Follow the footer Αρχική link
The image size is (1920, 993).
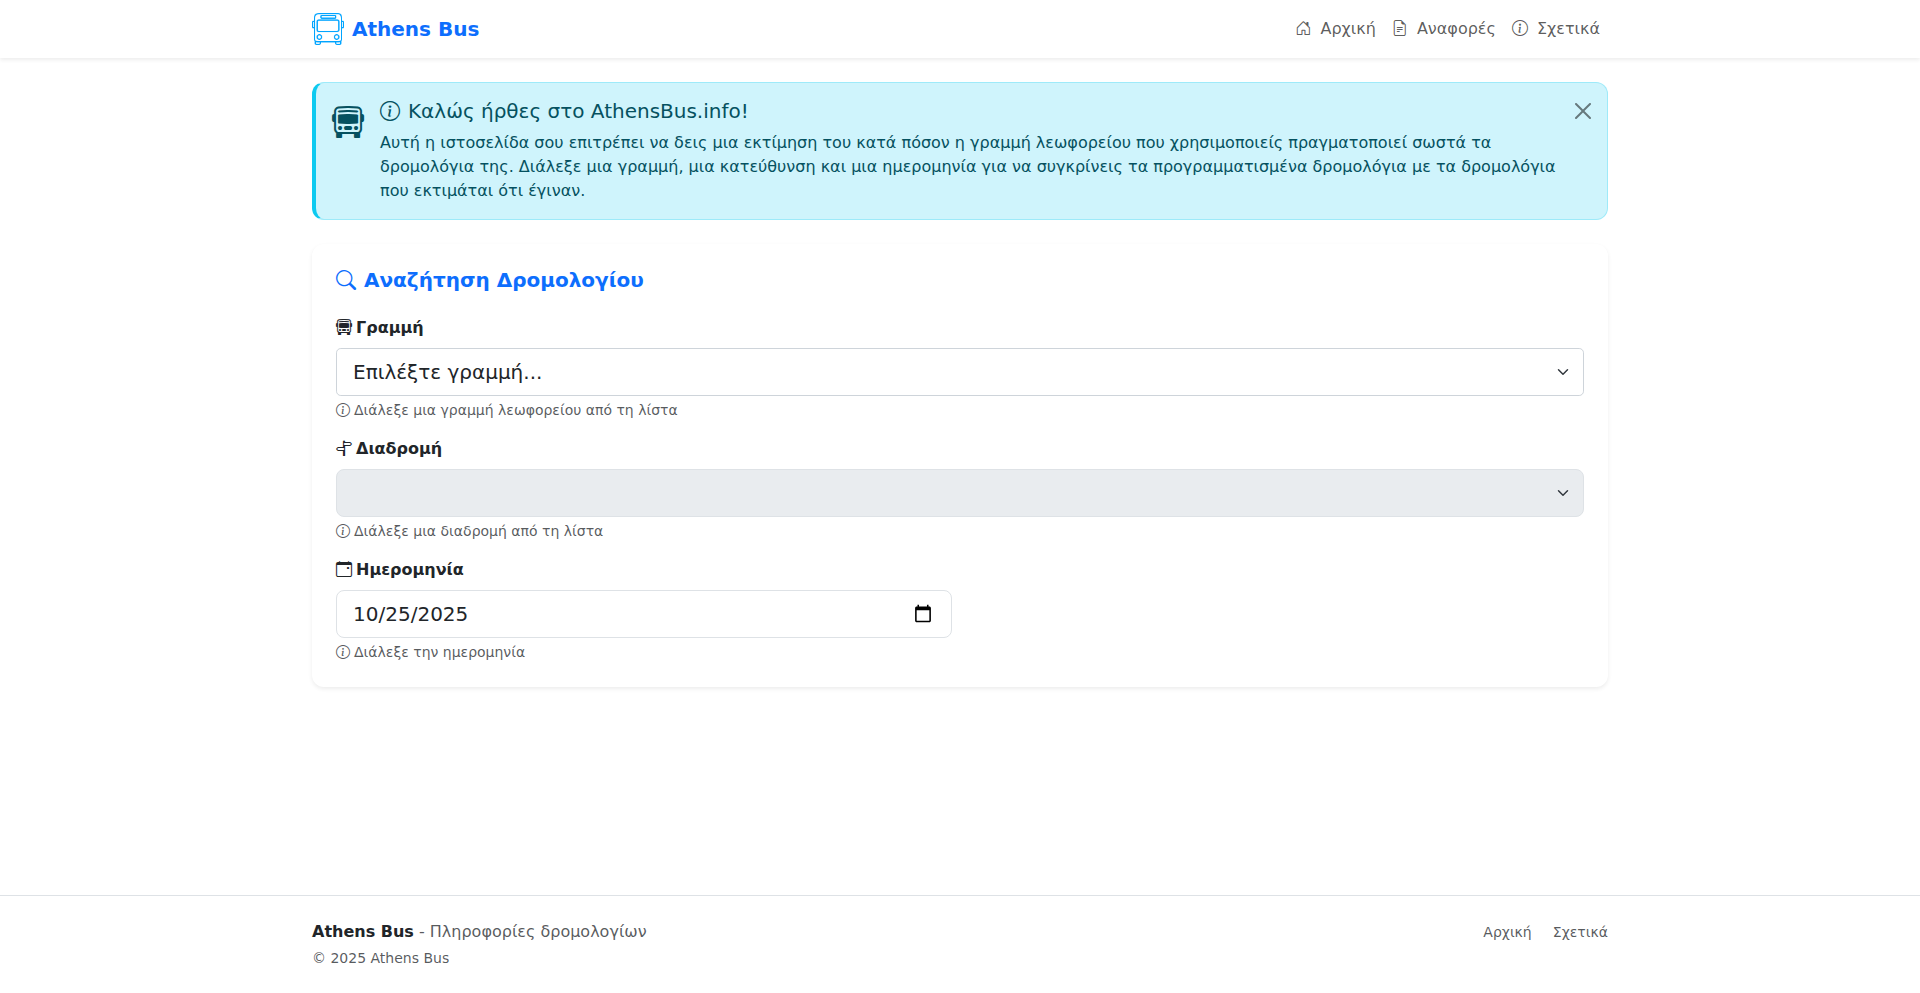click(x=1506, y=932)
